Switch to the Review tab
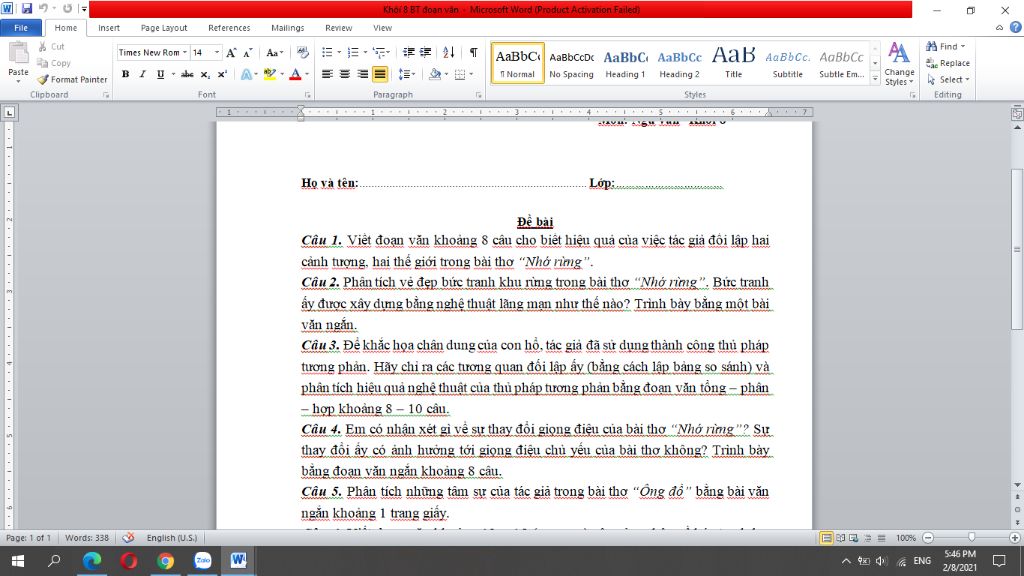 pyautogui.click(x=338, y=28)
